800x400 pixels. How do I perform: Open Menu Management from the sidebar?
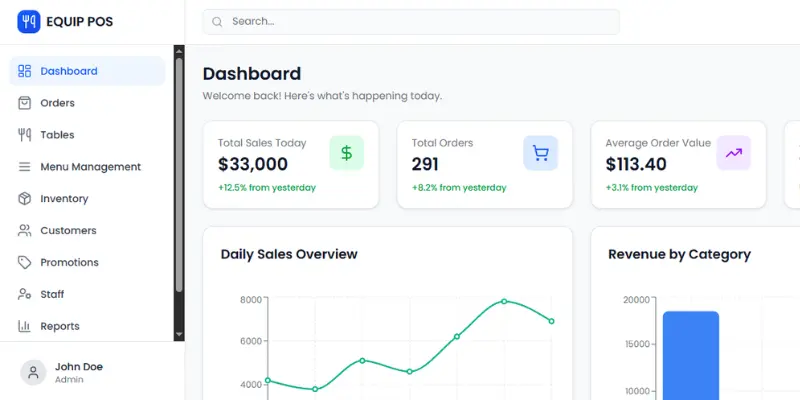click(x=90, y=167)
